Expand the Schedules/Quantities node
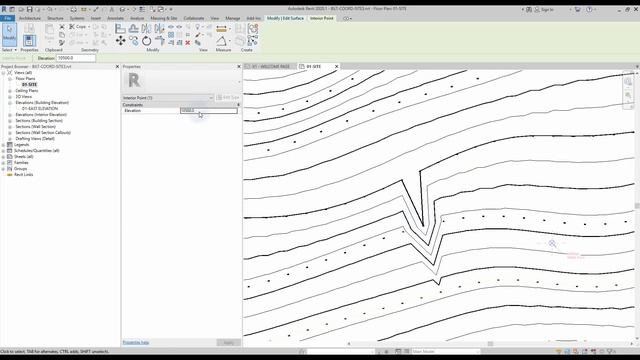 pos(3,151)
